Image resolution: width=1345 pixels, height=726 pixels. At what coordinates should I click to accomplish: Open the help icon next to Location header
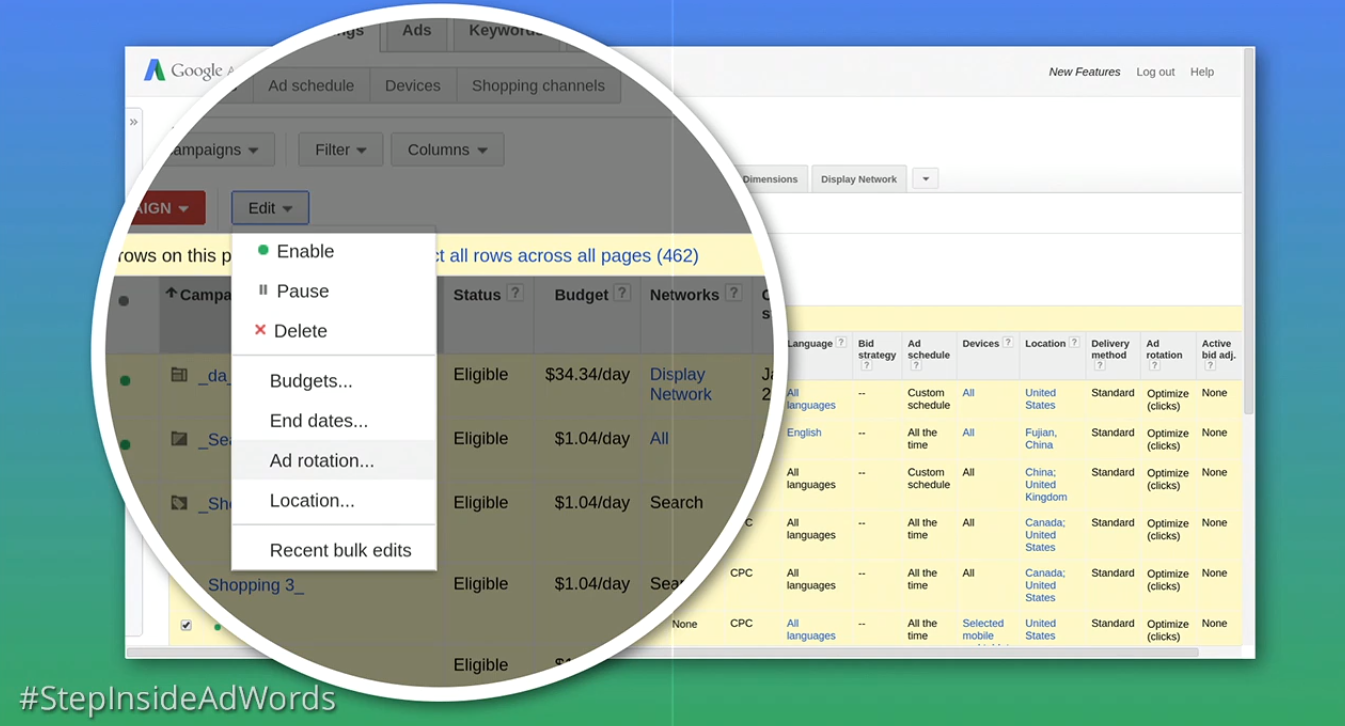coord(1075,343)
